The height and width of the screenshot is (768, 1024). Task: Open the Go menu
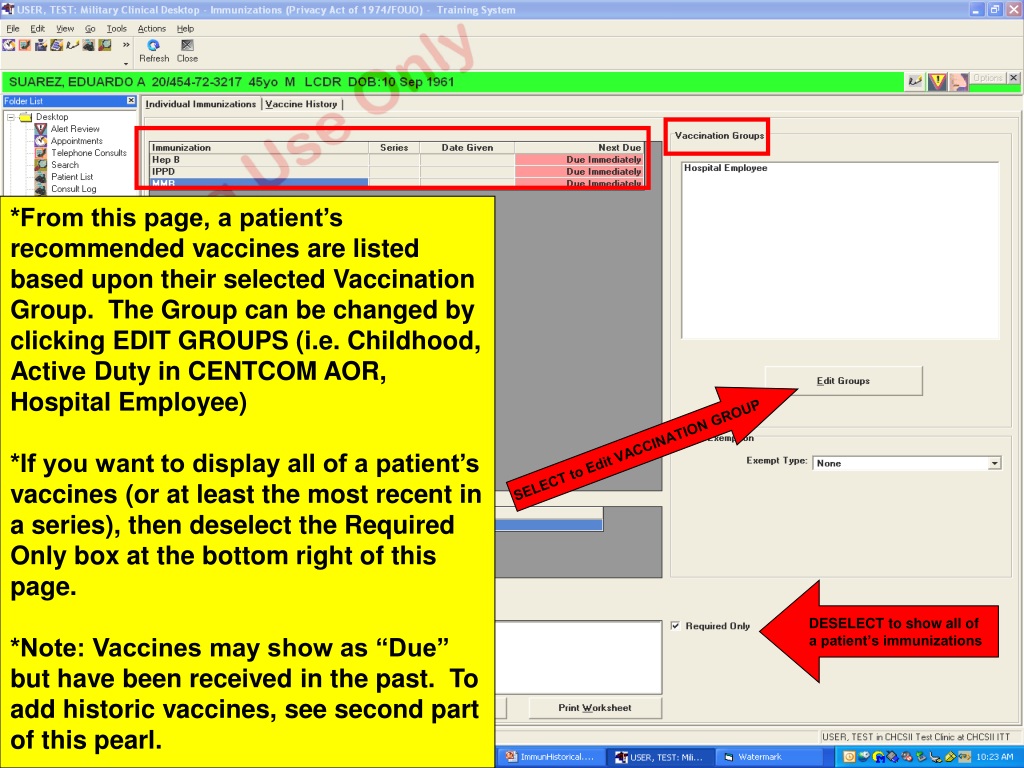[90, 29]
